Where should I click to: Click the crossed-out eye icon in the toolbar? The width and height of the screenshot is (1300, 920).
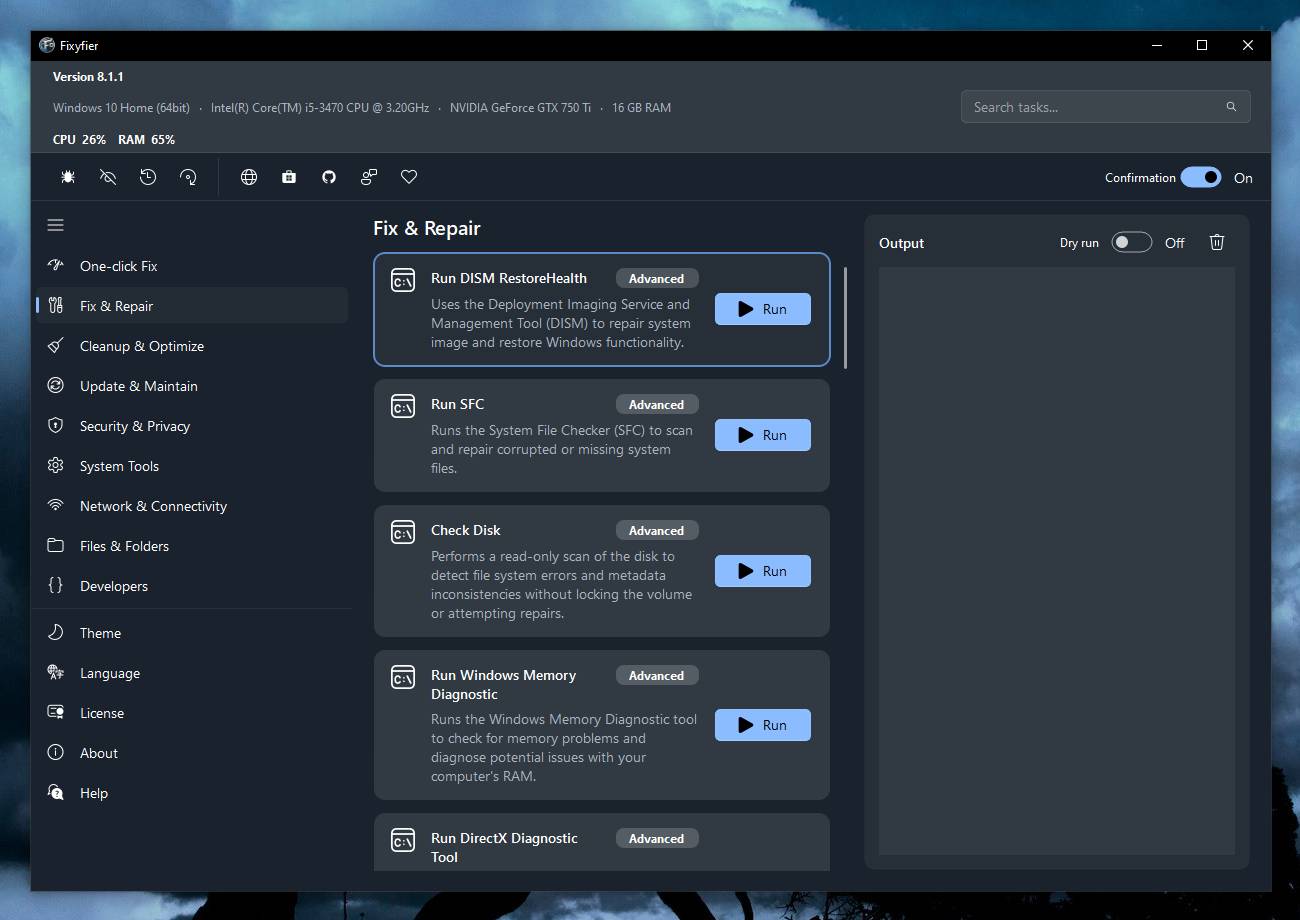(x=108, y=177)
